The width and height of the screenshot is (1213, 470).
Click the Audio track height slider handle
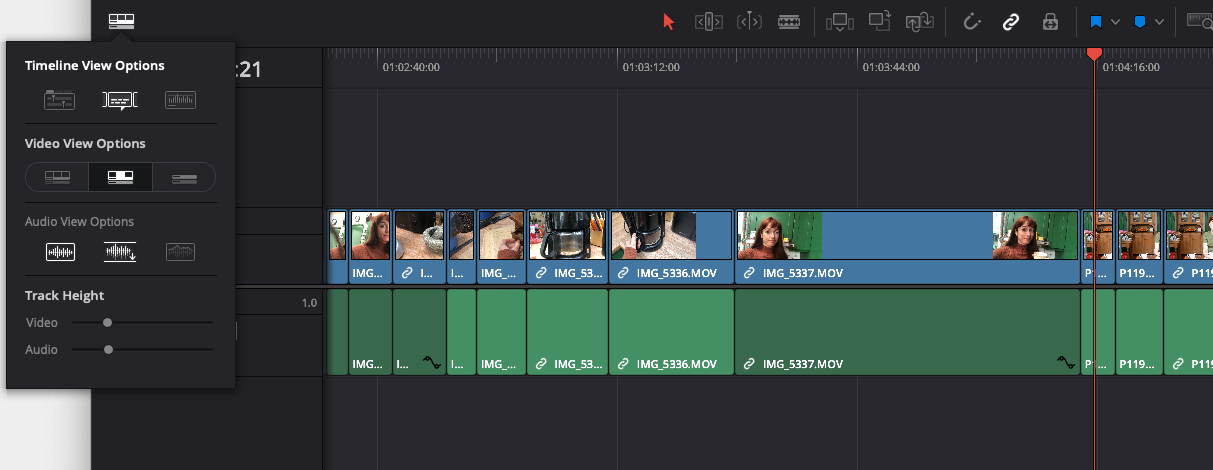[x=108, y=349]
